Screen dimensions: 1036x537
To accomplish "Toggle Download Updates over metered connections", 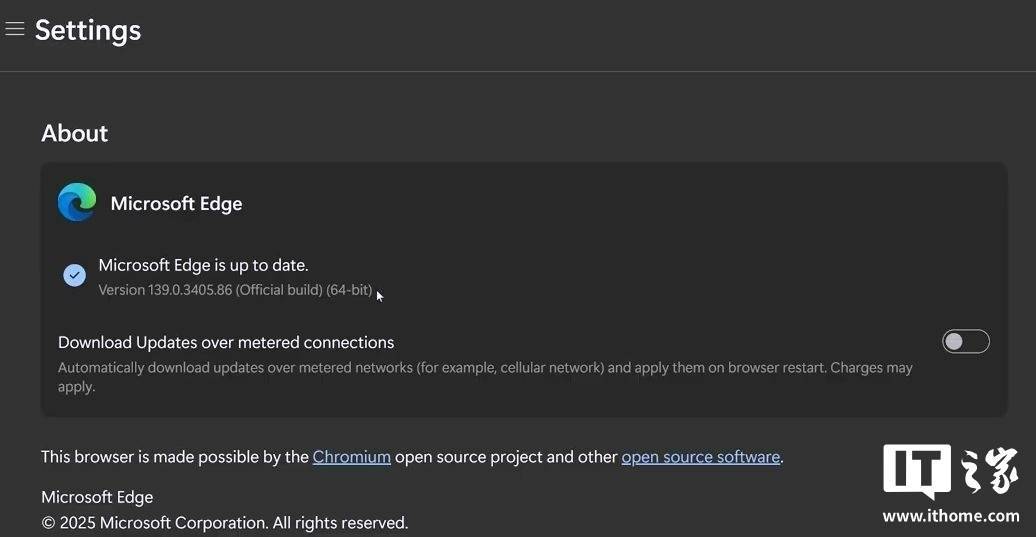I will tap(965, 342).
